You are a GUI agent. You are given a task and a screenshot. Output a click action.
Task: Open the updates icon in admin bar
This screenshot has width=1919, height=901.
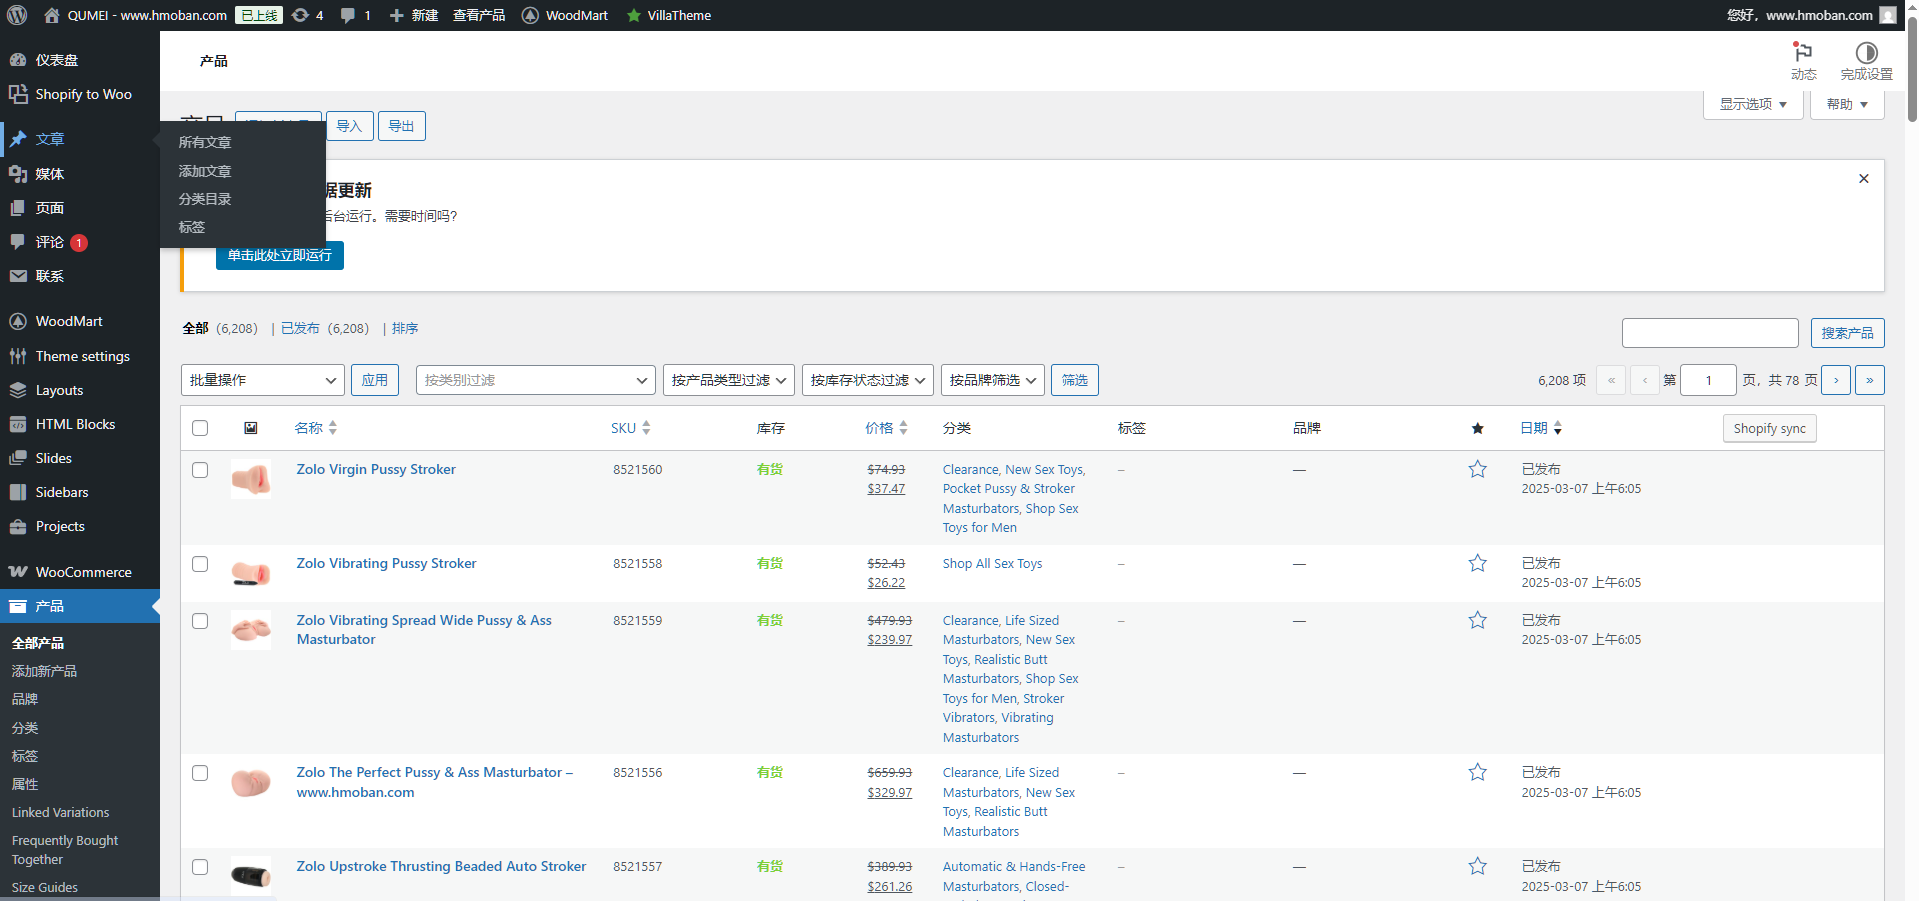300,15
